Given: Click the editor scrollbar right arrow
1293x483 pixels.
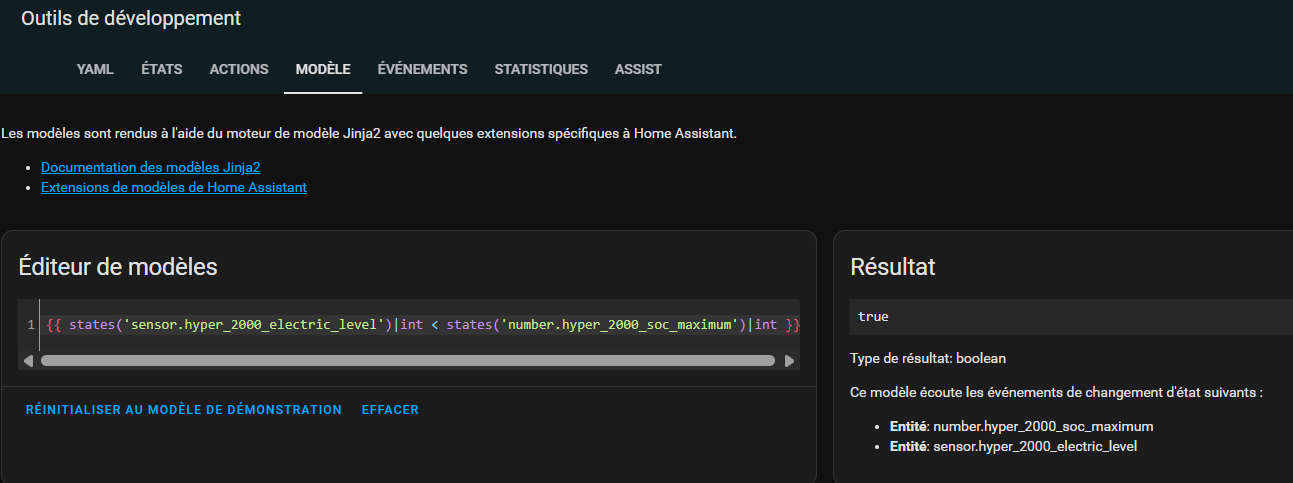Looking at the screenshot, I should (x=789, y=360).
